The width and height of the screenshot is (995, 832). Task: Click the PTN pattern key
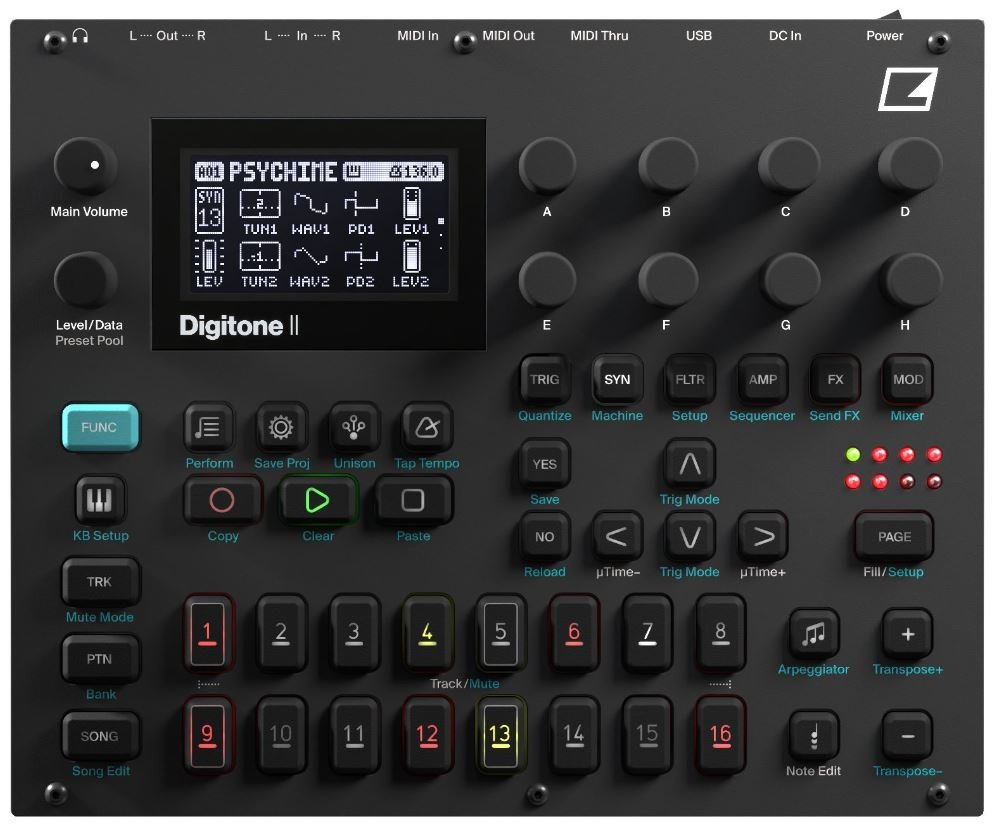(x=100, y=659)
